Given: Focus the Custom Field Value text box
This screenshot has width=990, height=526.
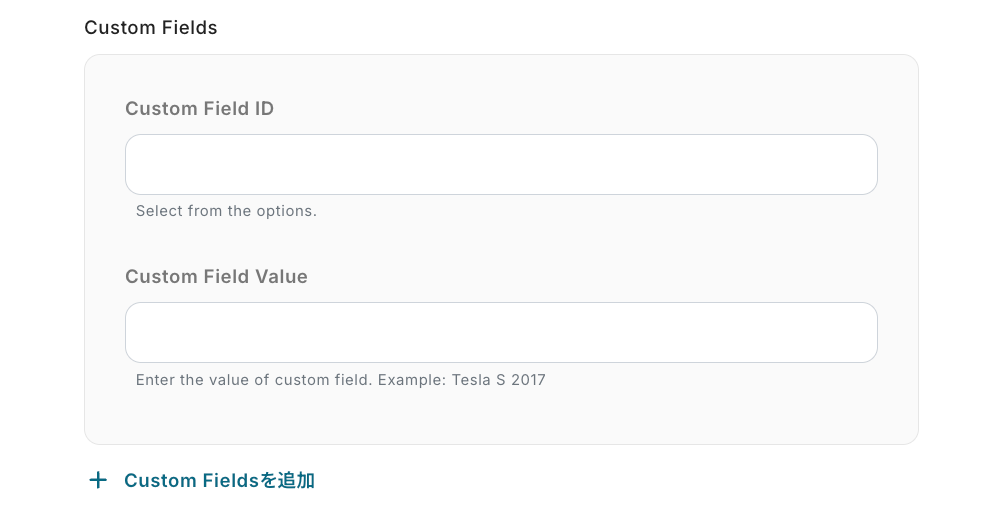Looking at the screenshot, I should click(x=501, y=333).
